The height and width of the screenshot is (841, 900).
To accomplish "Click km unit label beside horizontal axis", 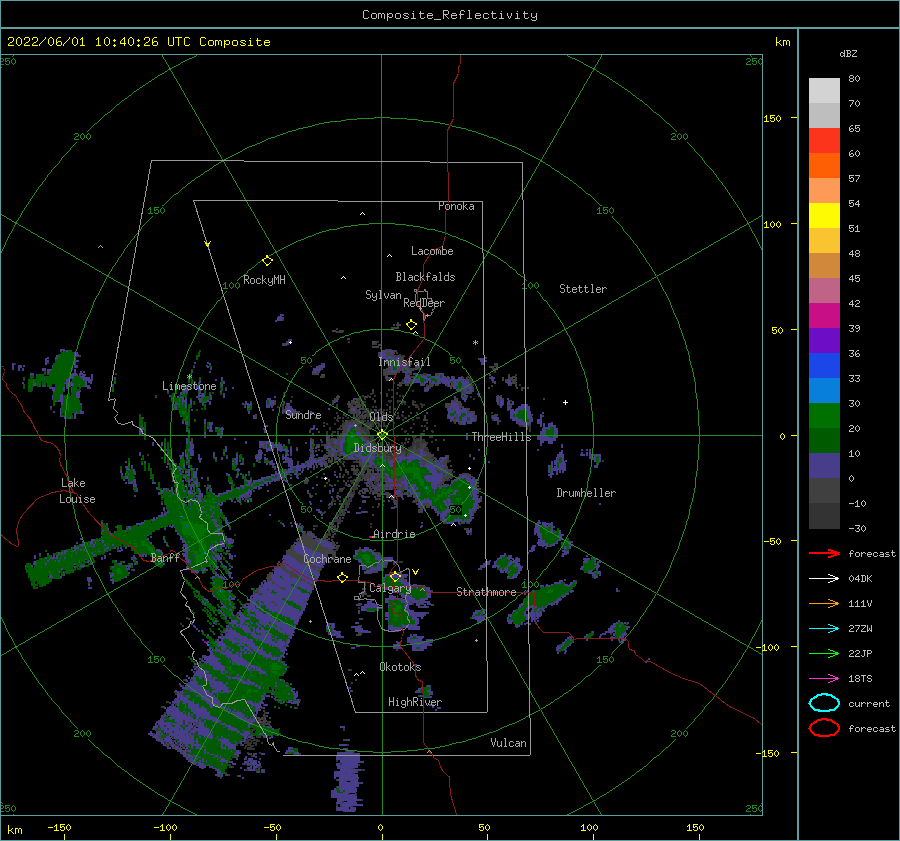I will tap(15, 830).
